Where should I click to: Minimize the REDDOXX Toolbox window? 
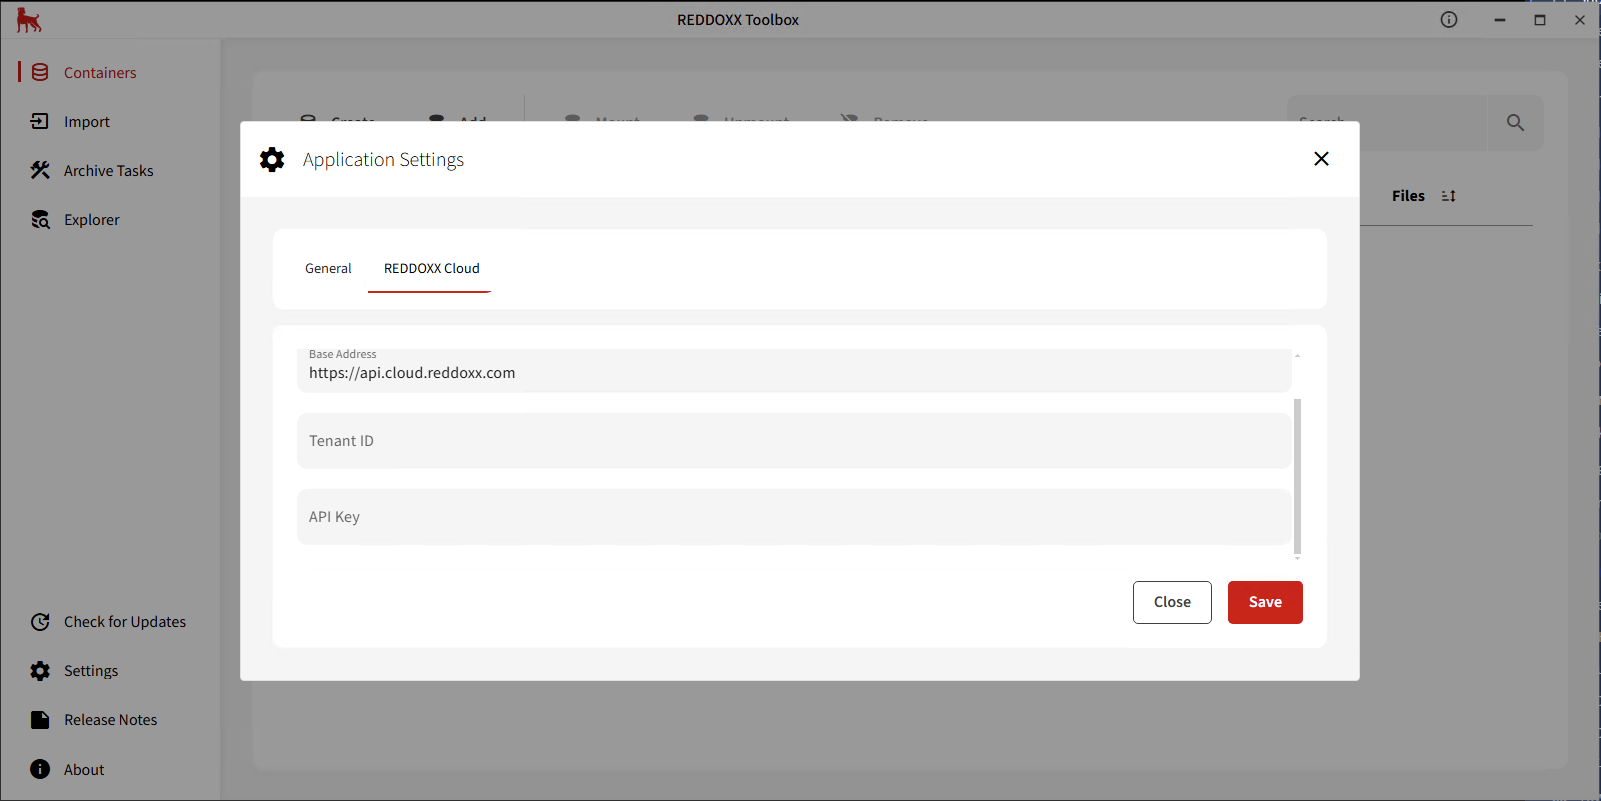coord(1500,20)
